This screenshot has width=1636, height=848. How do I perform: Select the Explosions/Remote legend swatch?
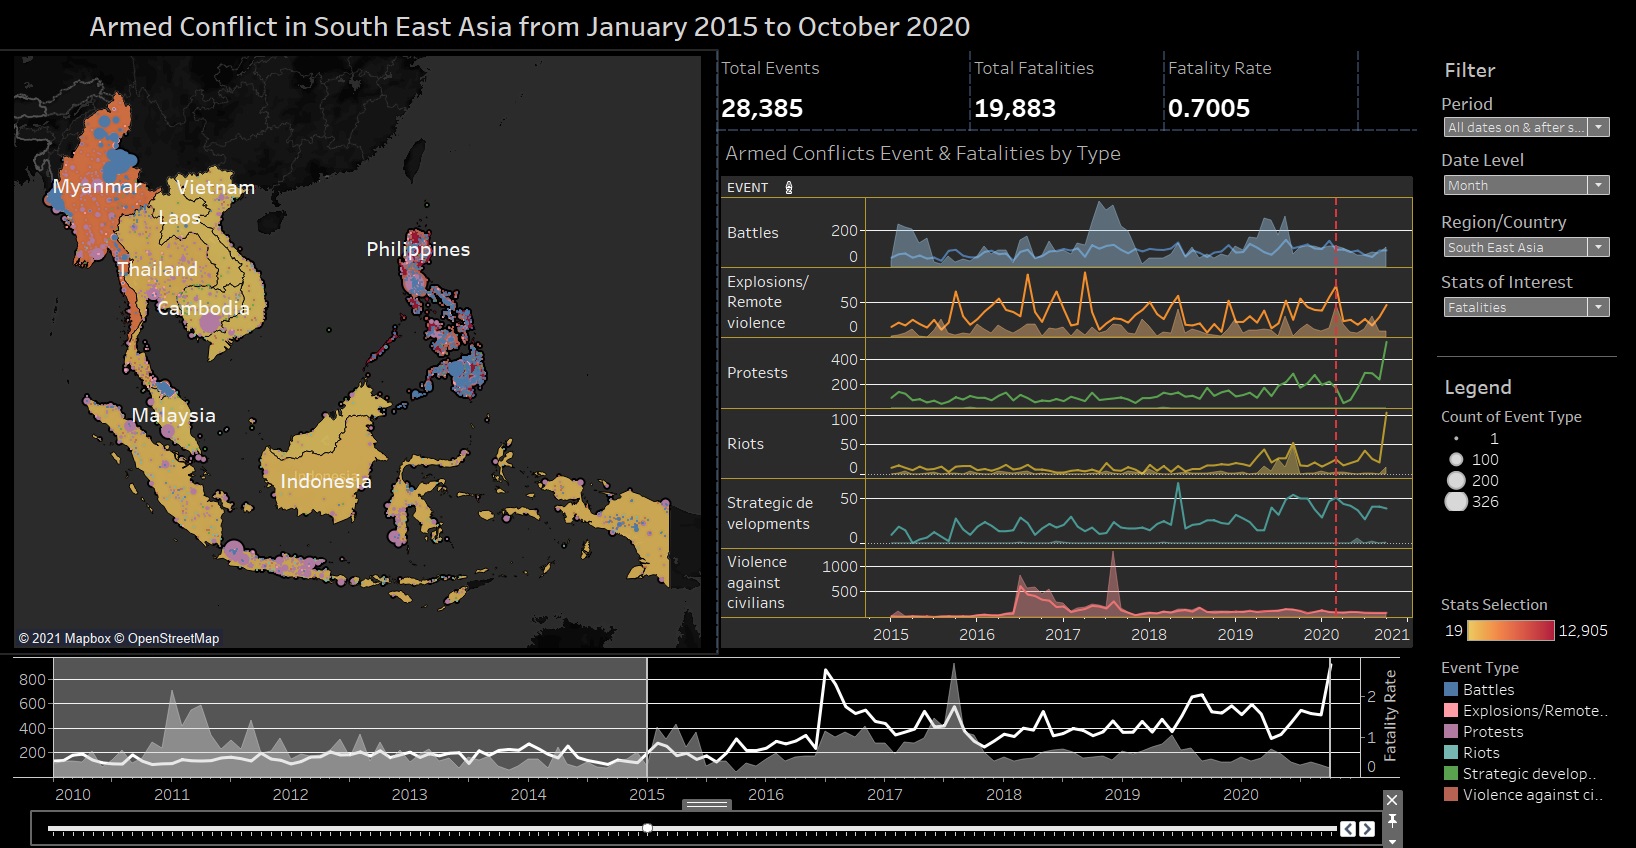click(1451, 710)
